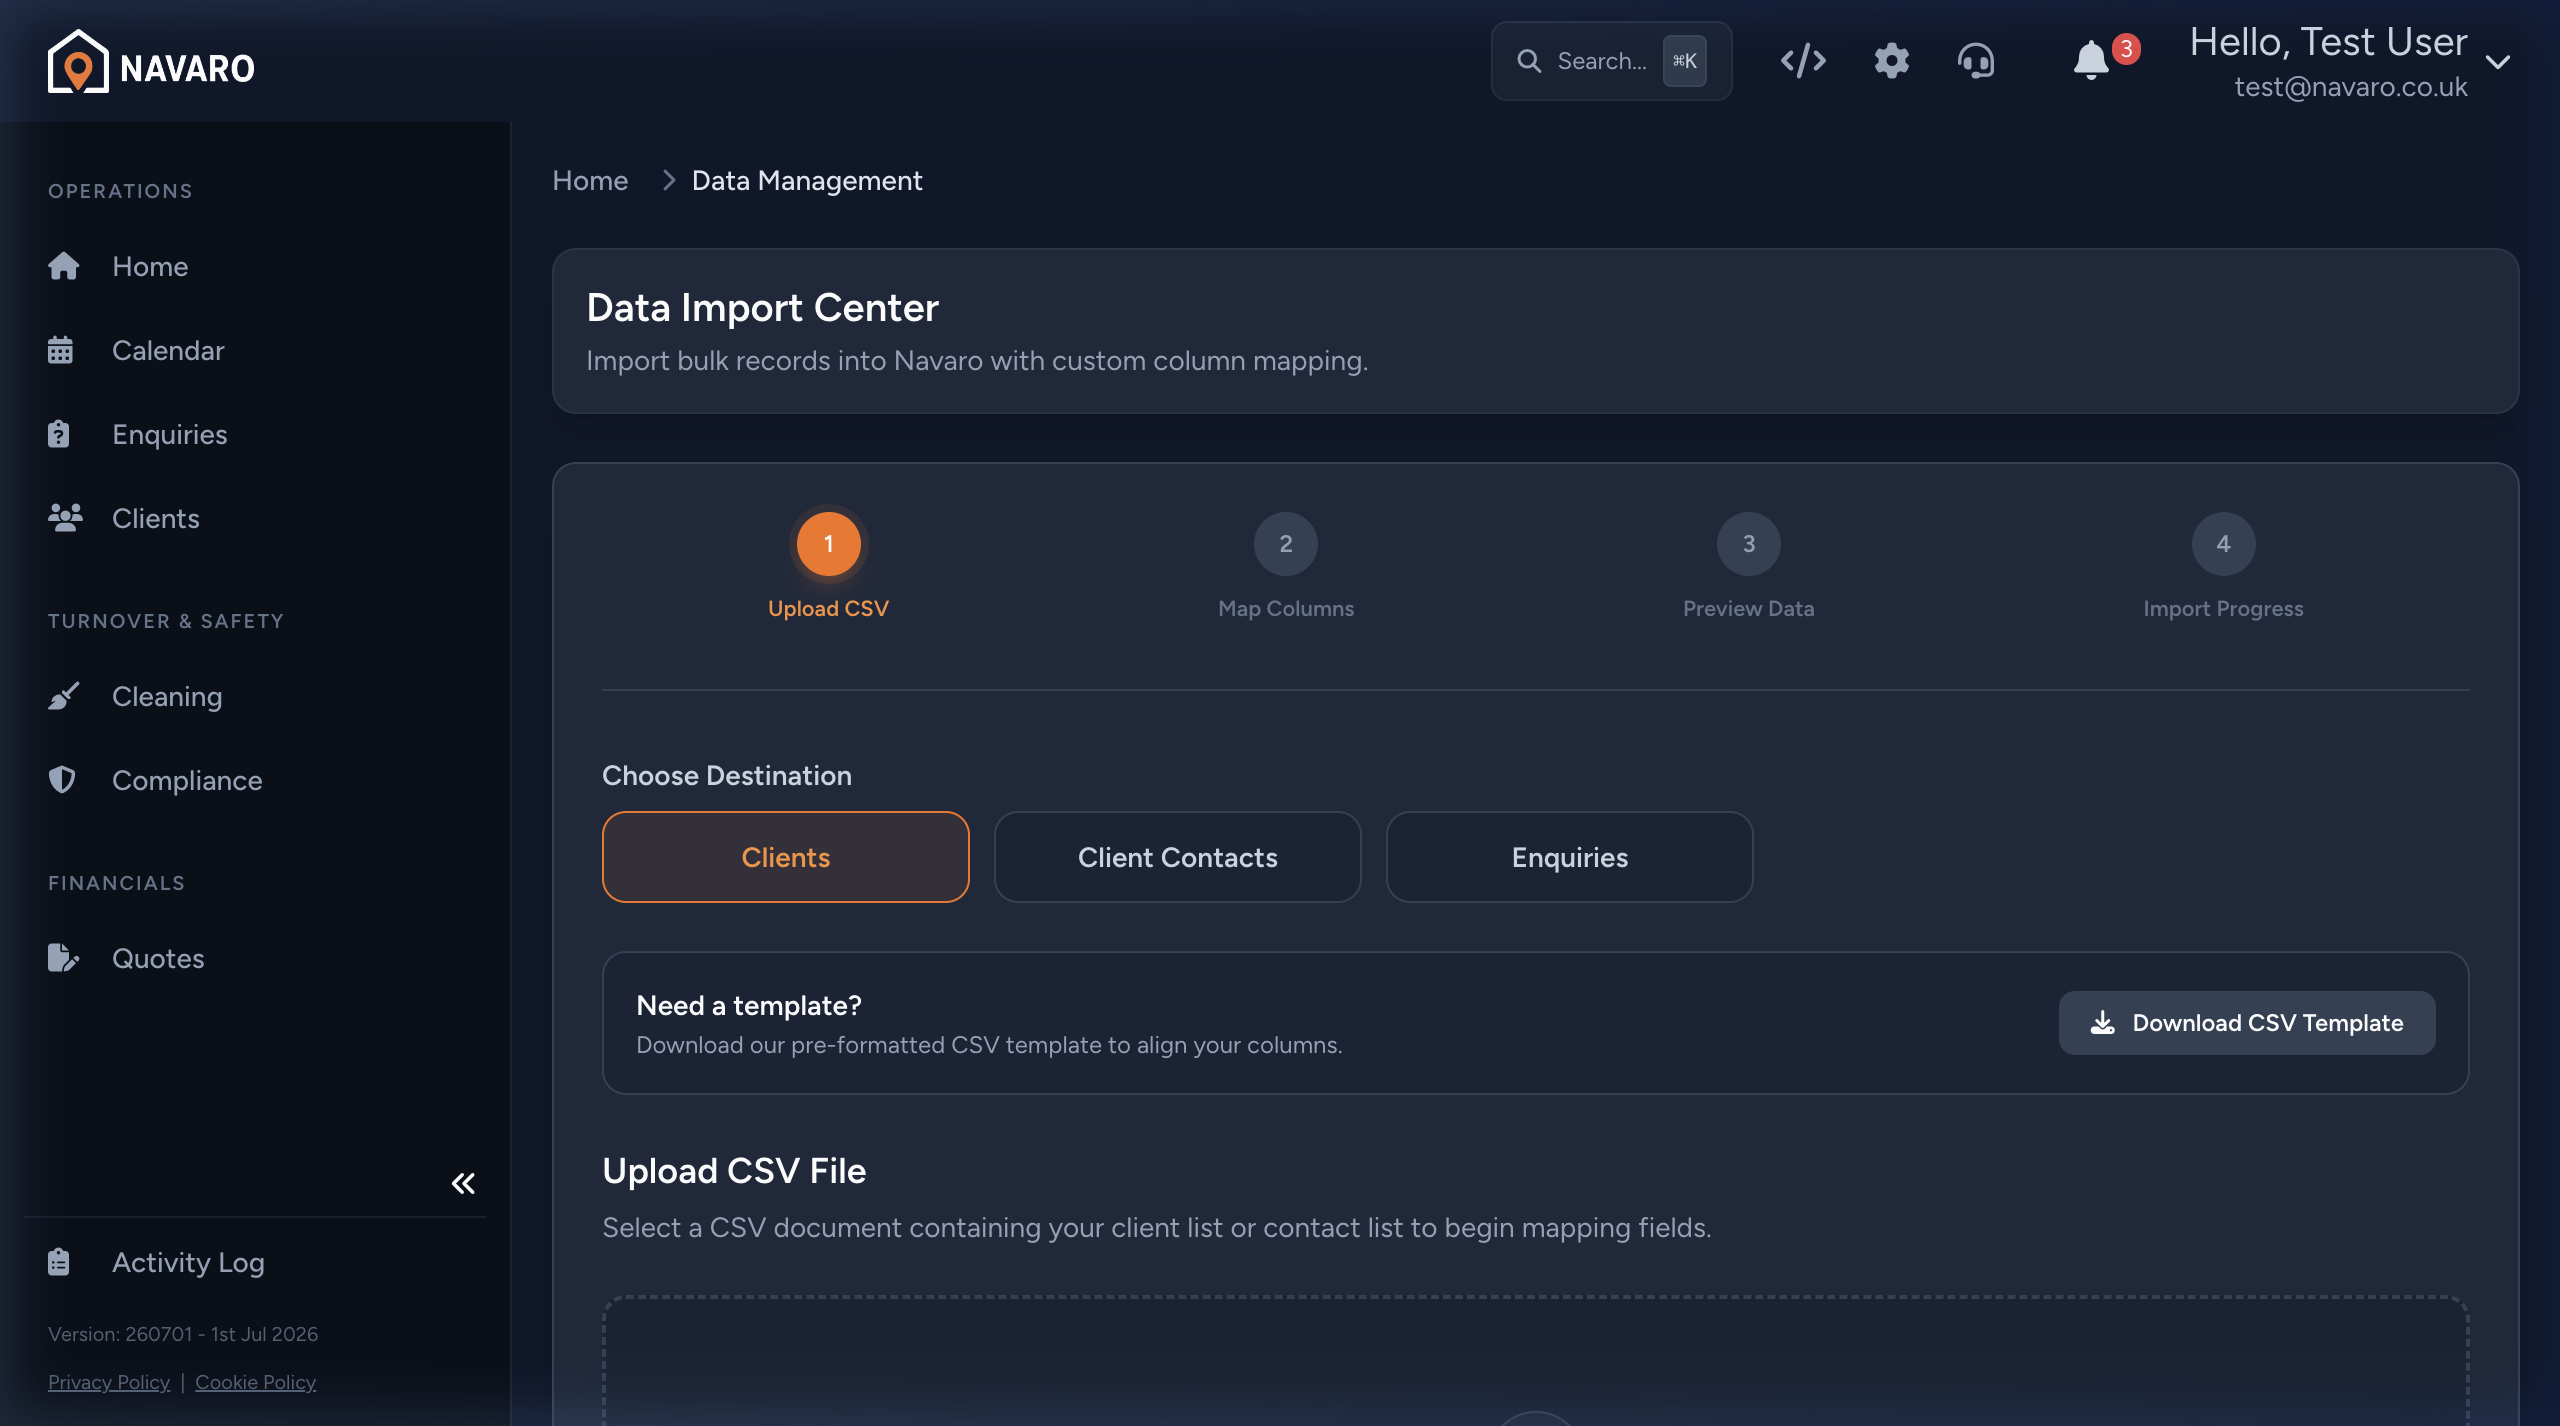
Task: Select Clients as import destination
Action: coord(786,857)
